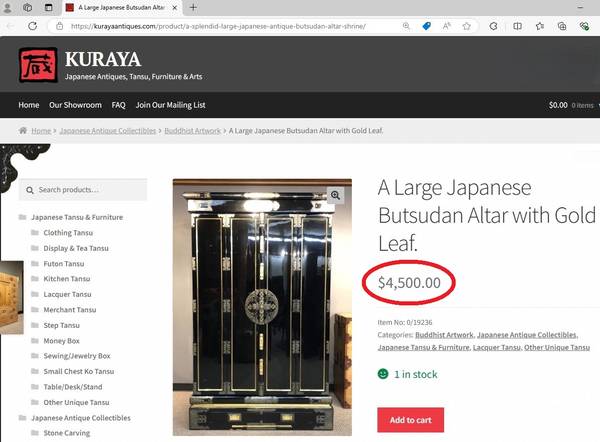Click the Add to cart button

[411, 420]
